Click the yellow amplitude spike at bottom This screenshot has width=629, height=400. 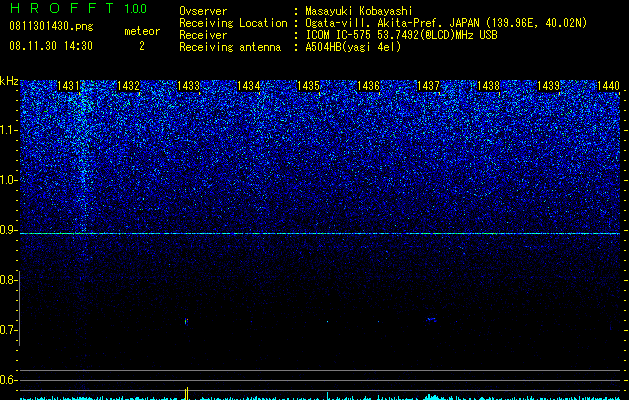[x=187, y=394]
